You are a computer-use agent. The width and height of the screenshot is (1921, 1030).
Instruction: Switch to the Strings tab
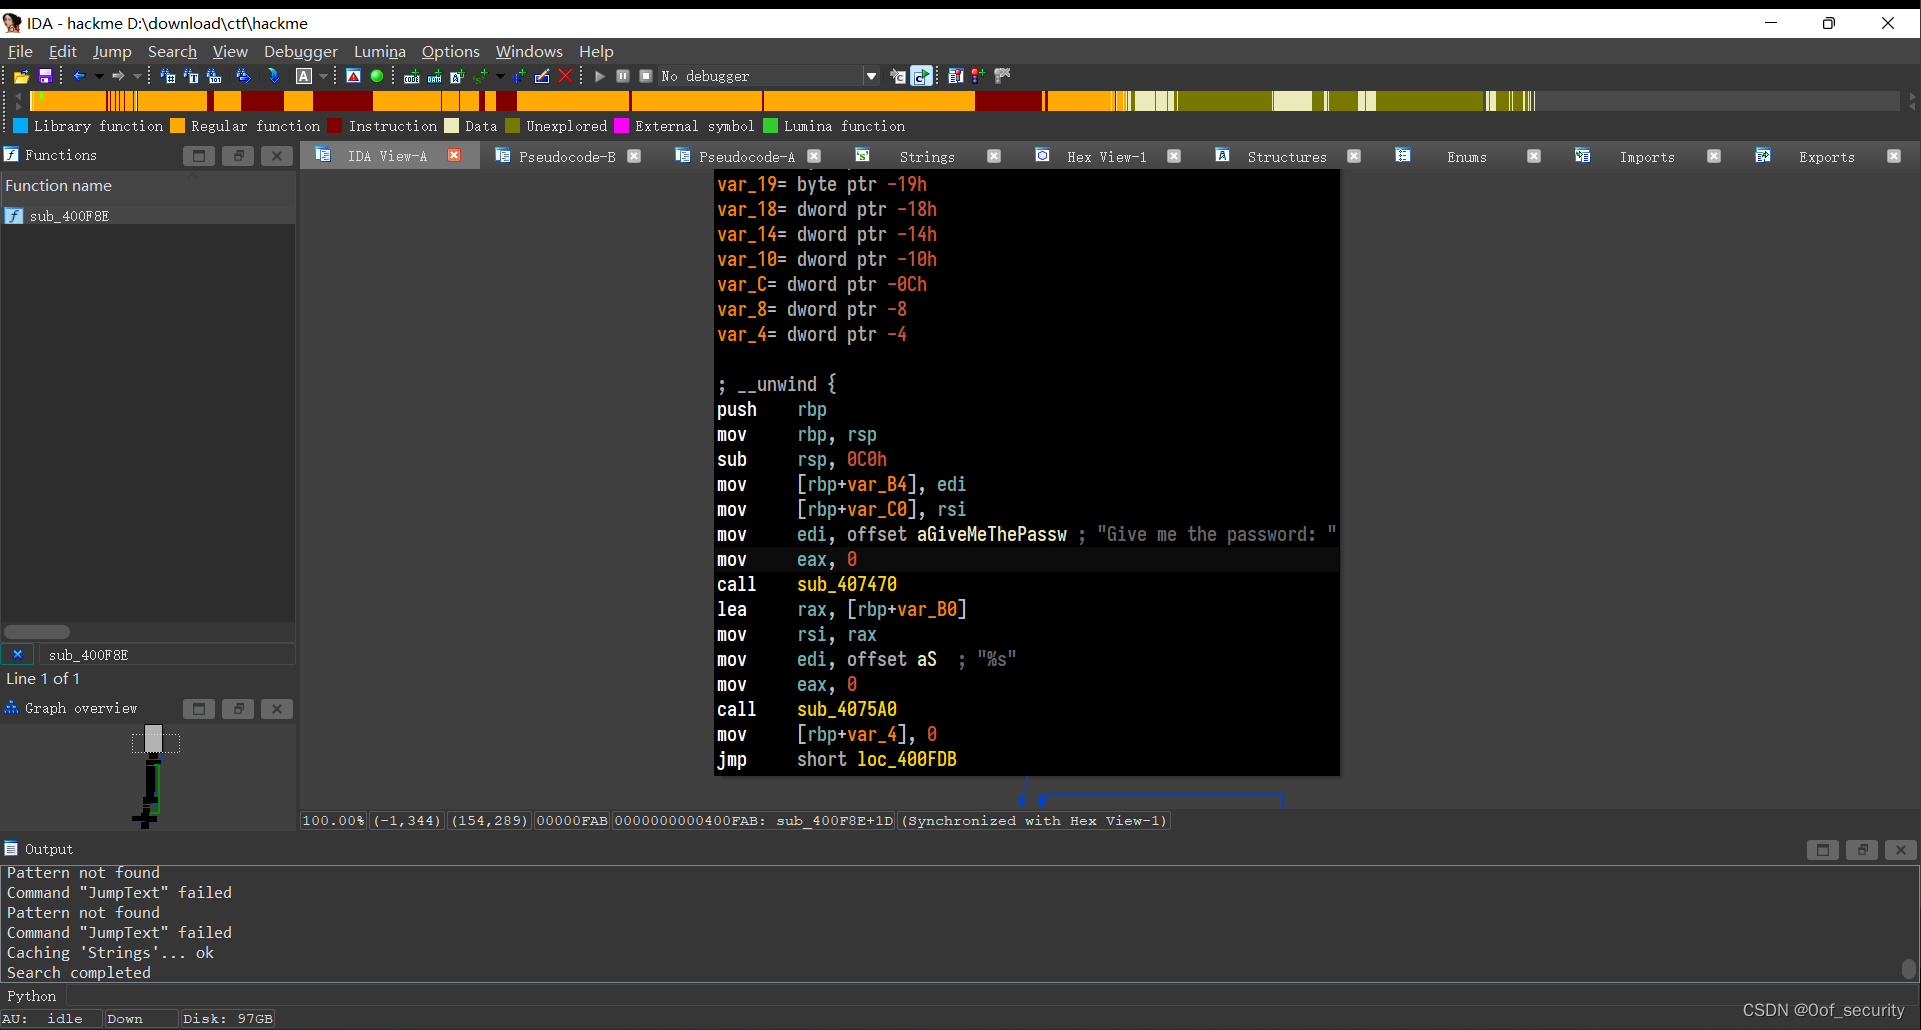(x=925, y=156)
